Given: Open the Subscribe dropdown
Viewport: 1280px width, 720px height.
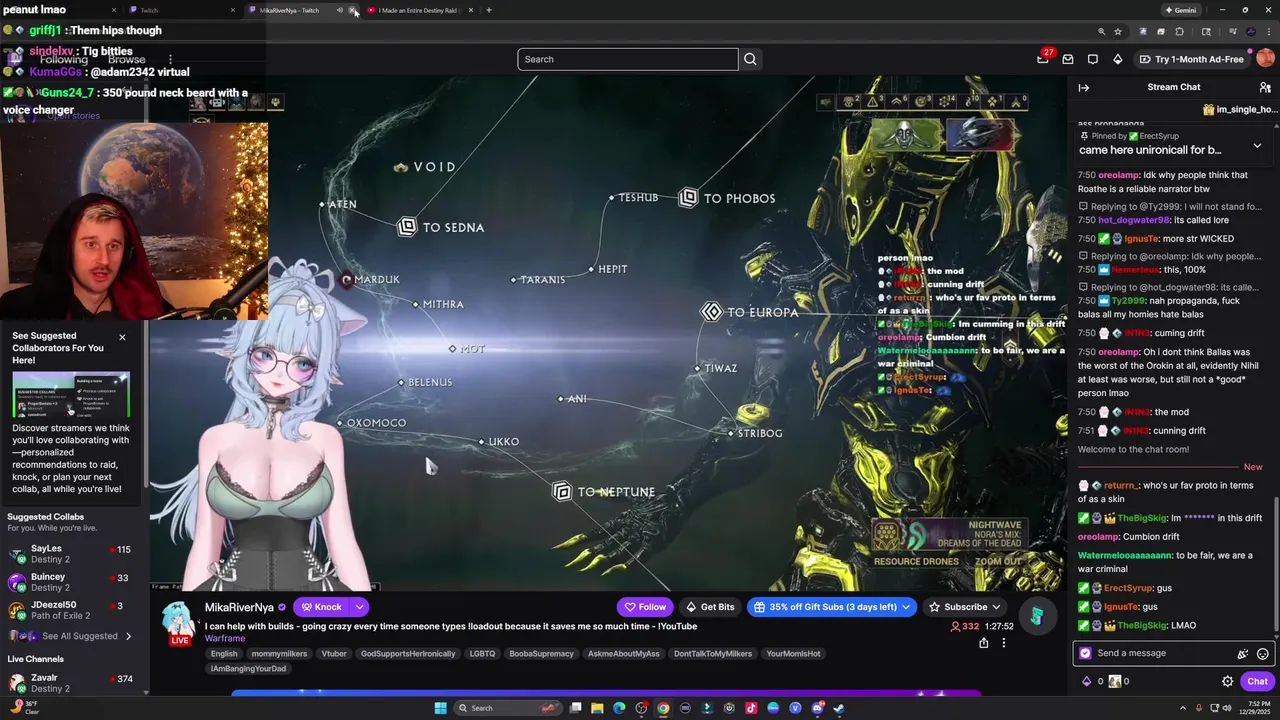Looking at the screenshot, I should [x=996, y=607].
